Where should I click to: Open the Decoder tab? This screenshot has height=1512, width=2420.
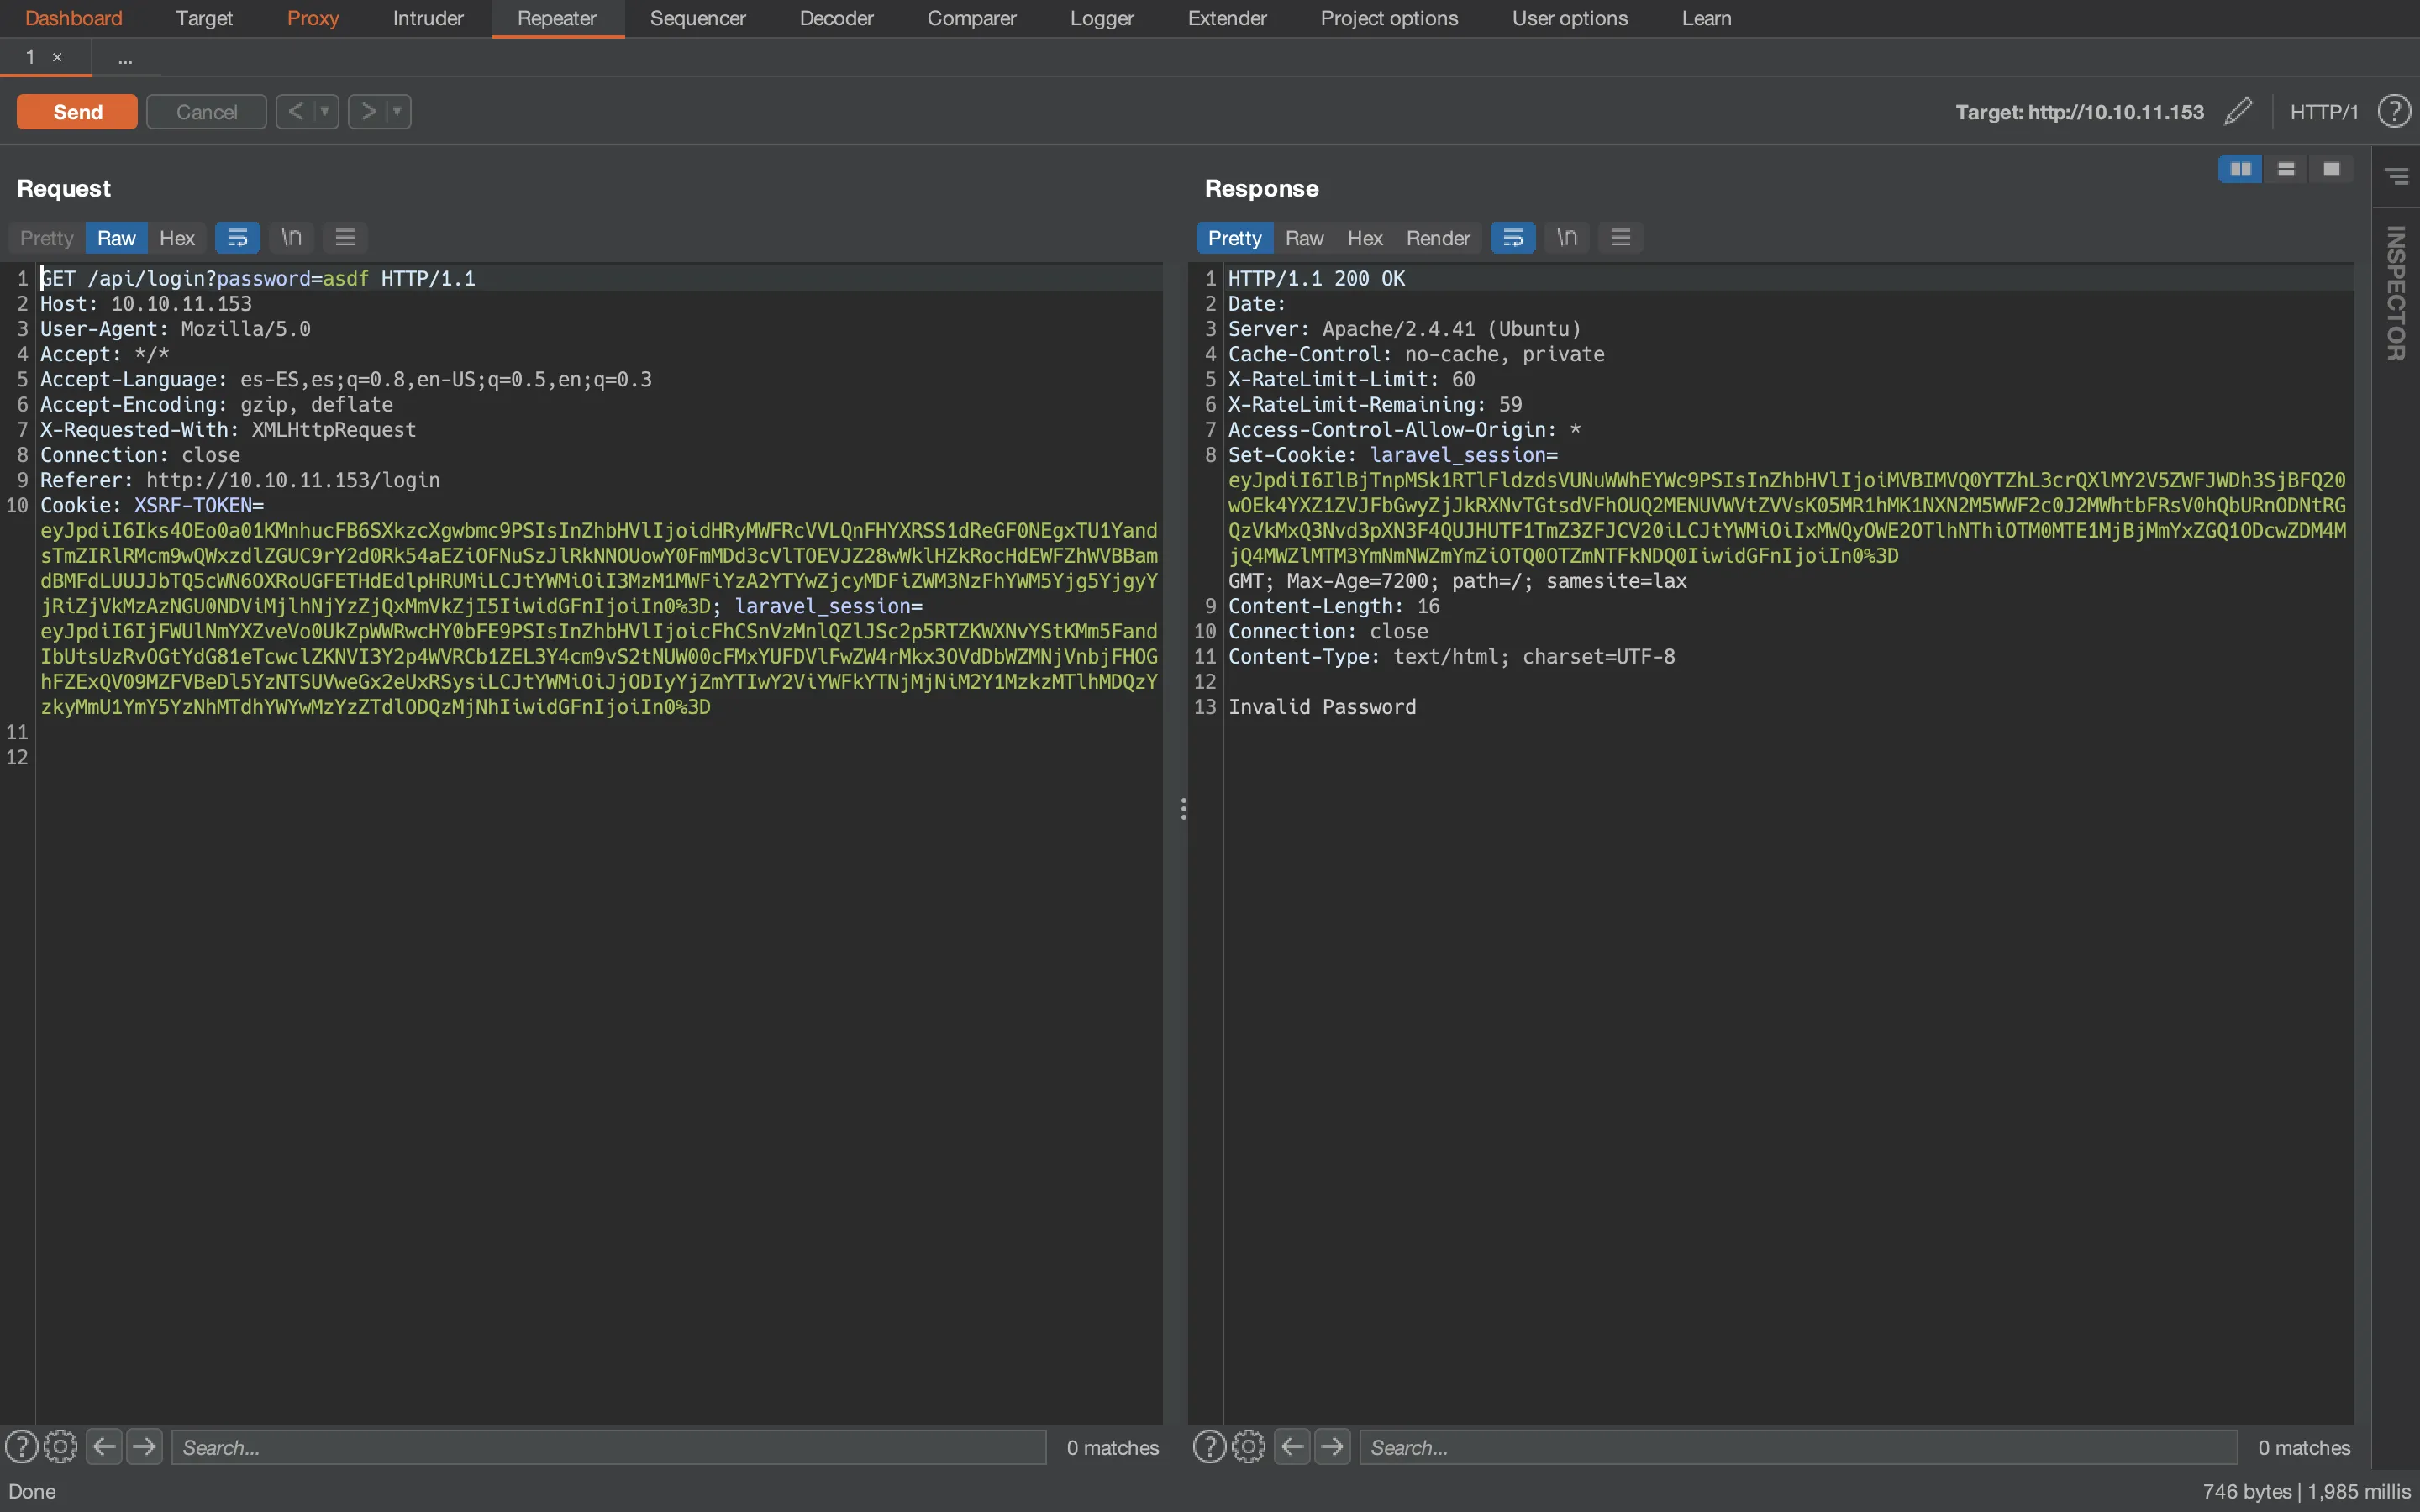[x=836, y=18]
